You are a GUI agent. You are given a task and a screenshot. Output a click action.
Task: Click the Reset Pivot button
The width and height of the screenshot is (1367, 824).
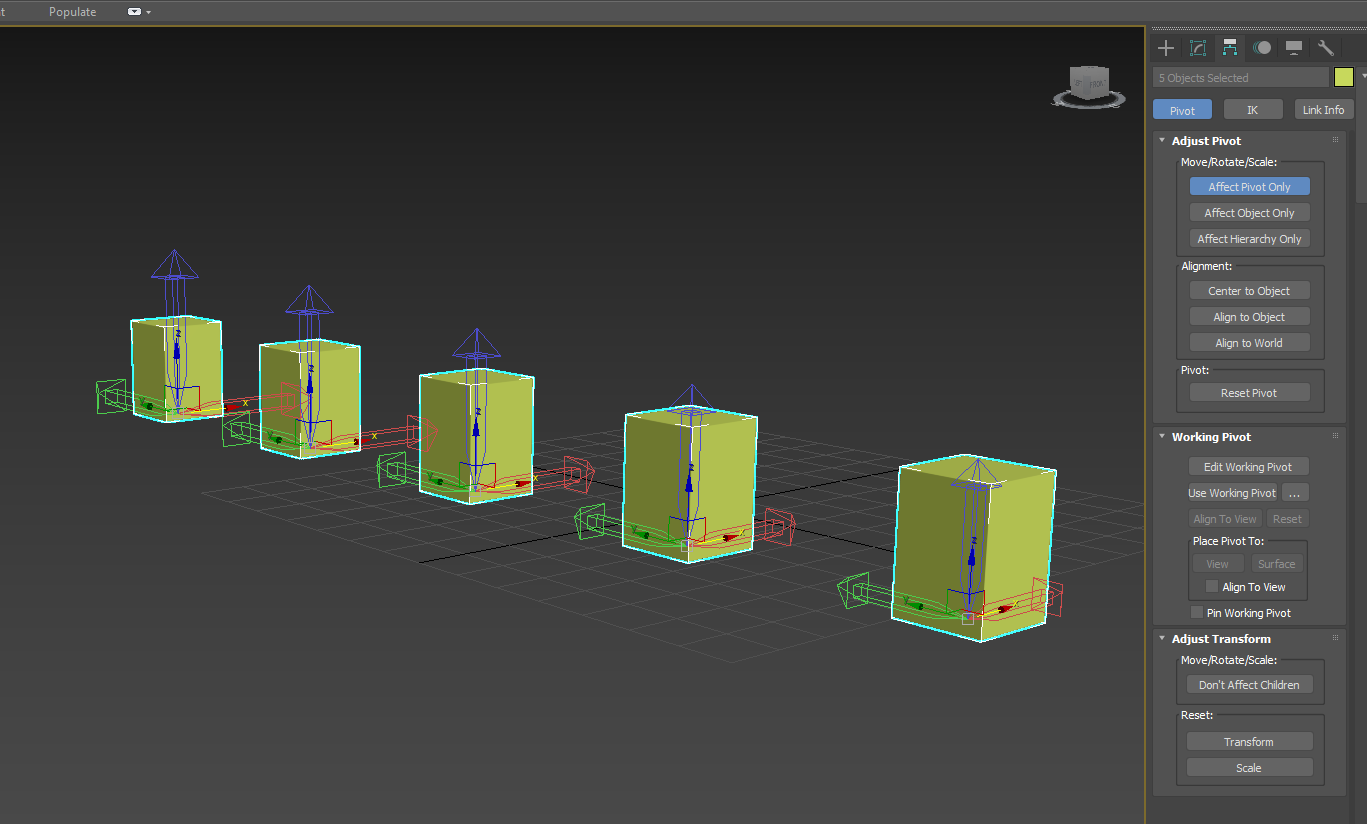click(1249, 392)
